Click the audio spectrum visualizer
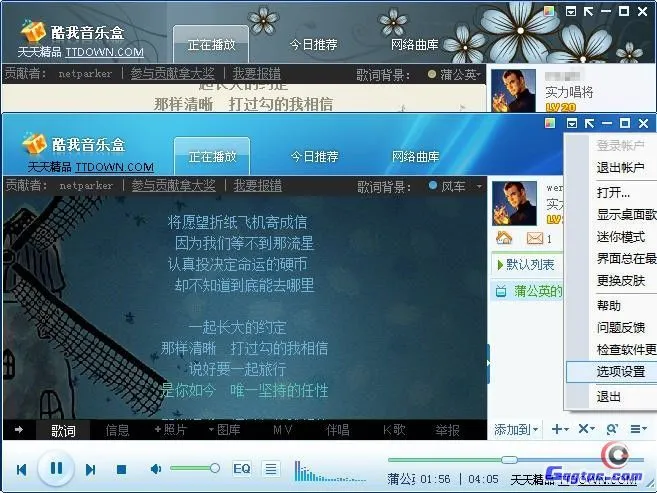Image resolution: width=657 pixels, height=493 pixels. pos(330,471)
